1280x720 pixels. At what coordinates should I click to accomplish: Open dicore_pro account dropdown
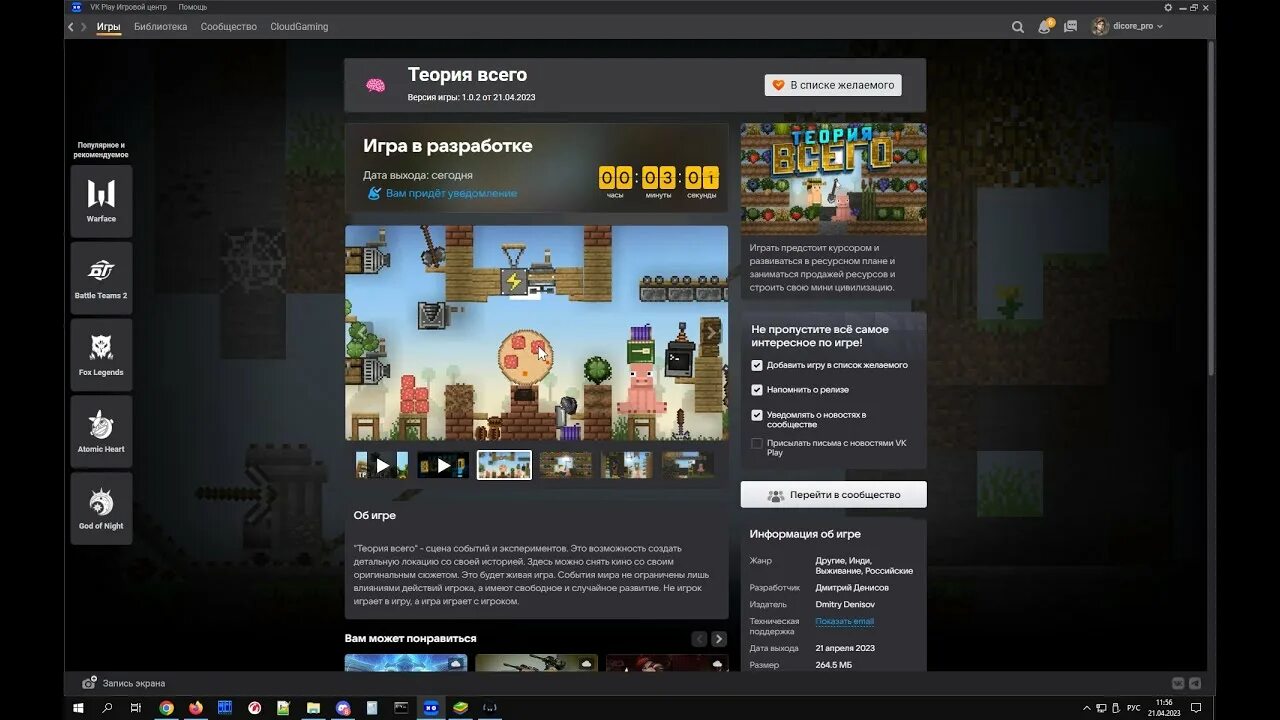tap(1160, 27)
